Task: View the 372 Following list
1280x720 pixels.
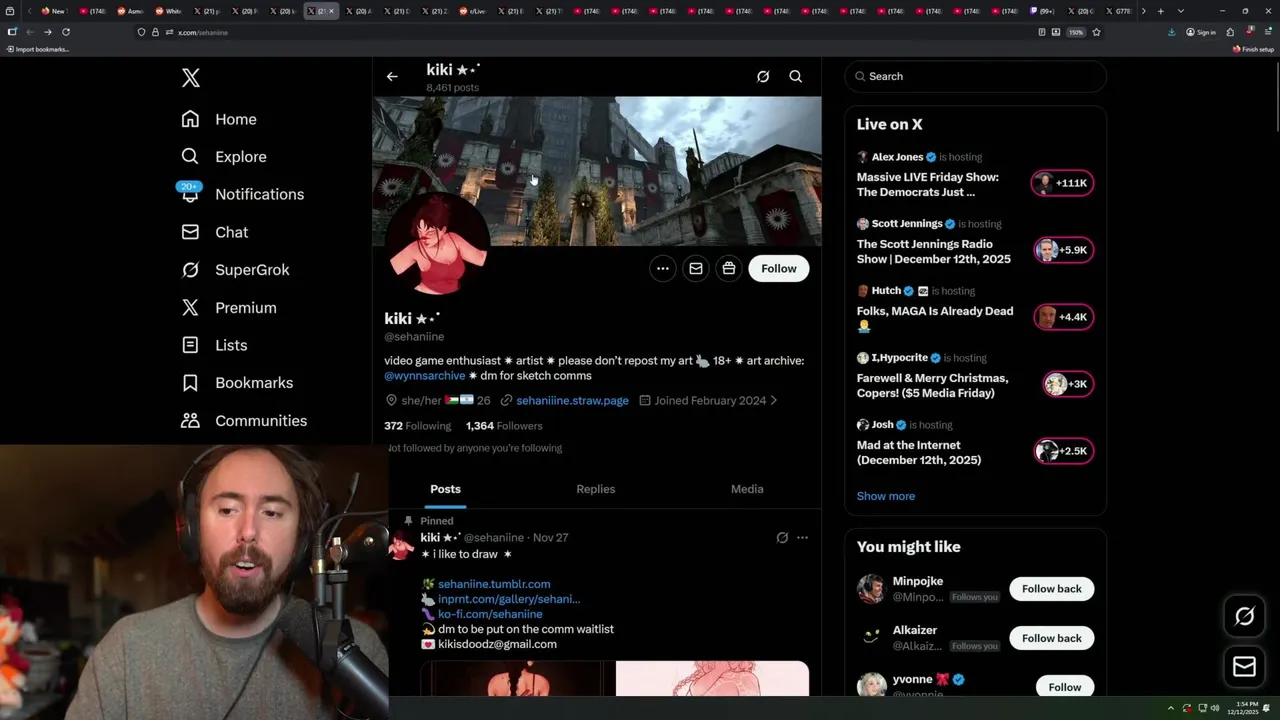Action: (417, 426)
